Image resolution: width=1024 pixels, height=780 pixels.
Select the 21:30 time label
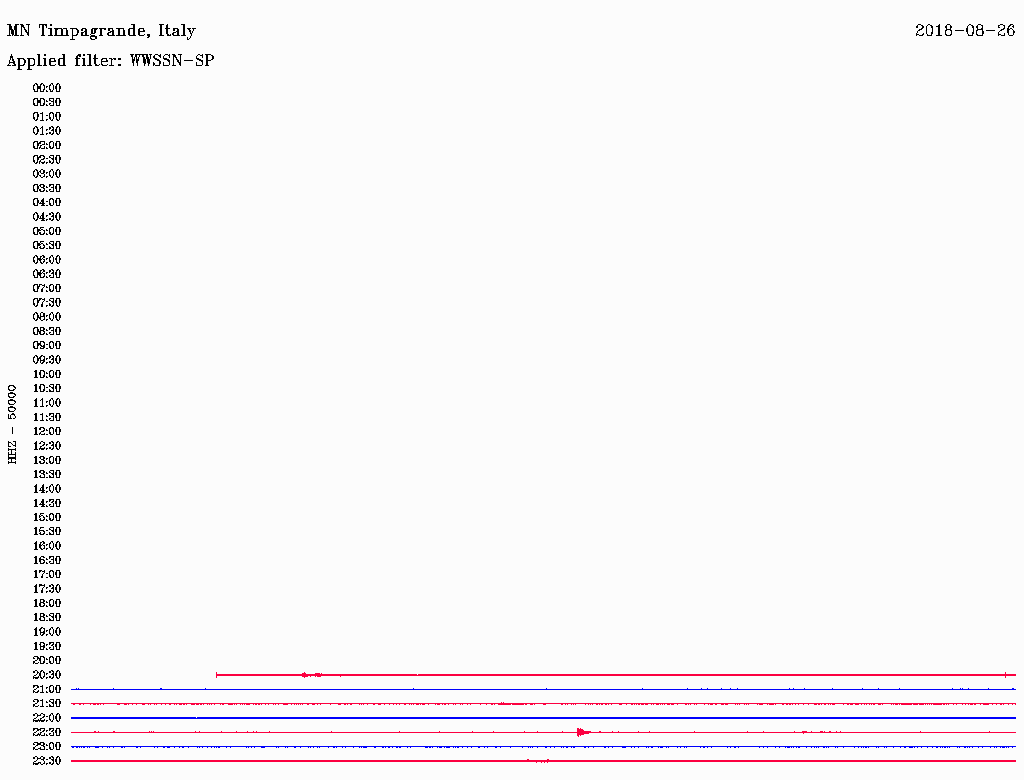tap(47, 704)
